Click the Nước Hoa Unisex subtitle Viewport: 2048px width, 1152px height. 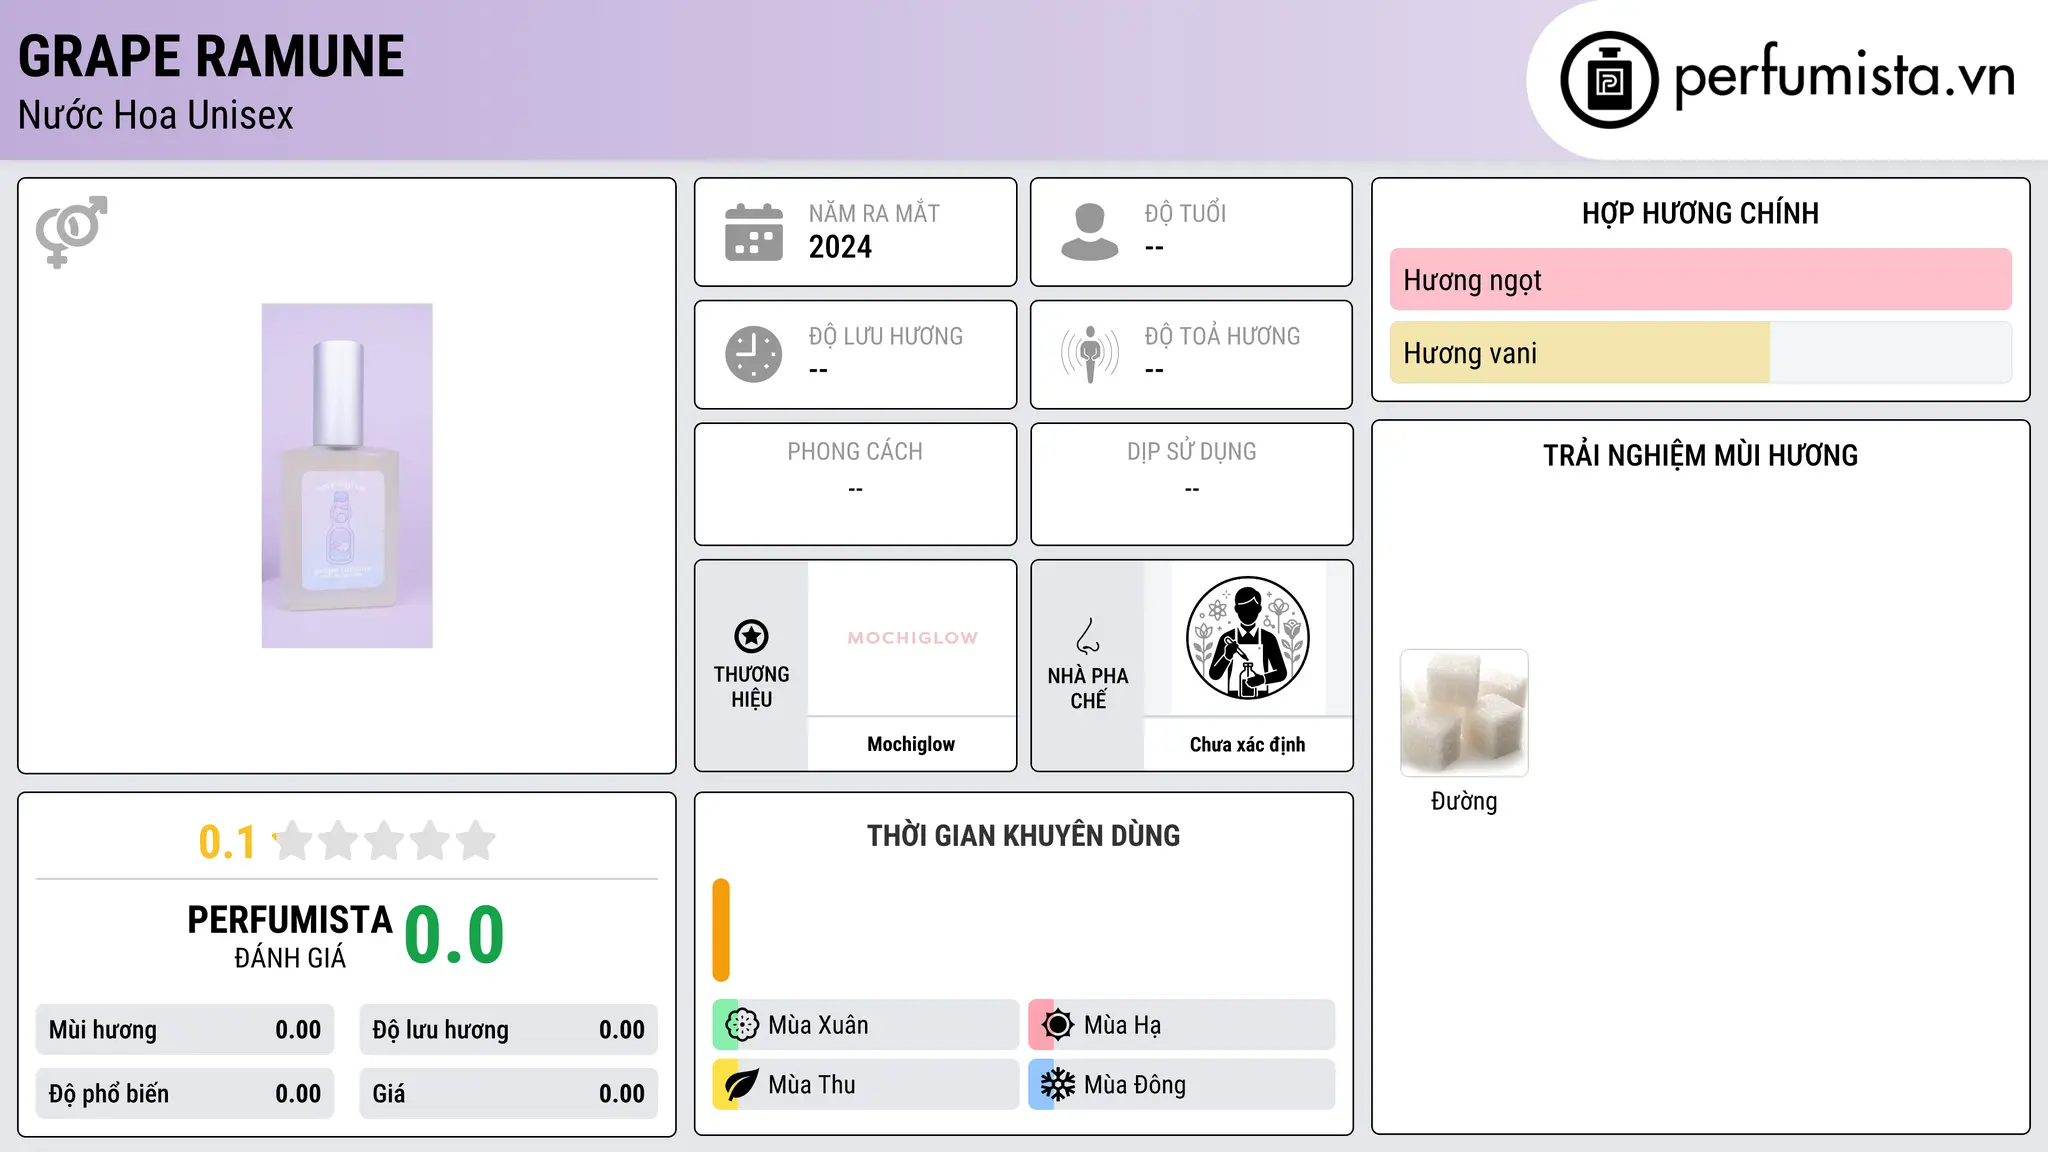click(x=156, y=116)
